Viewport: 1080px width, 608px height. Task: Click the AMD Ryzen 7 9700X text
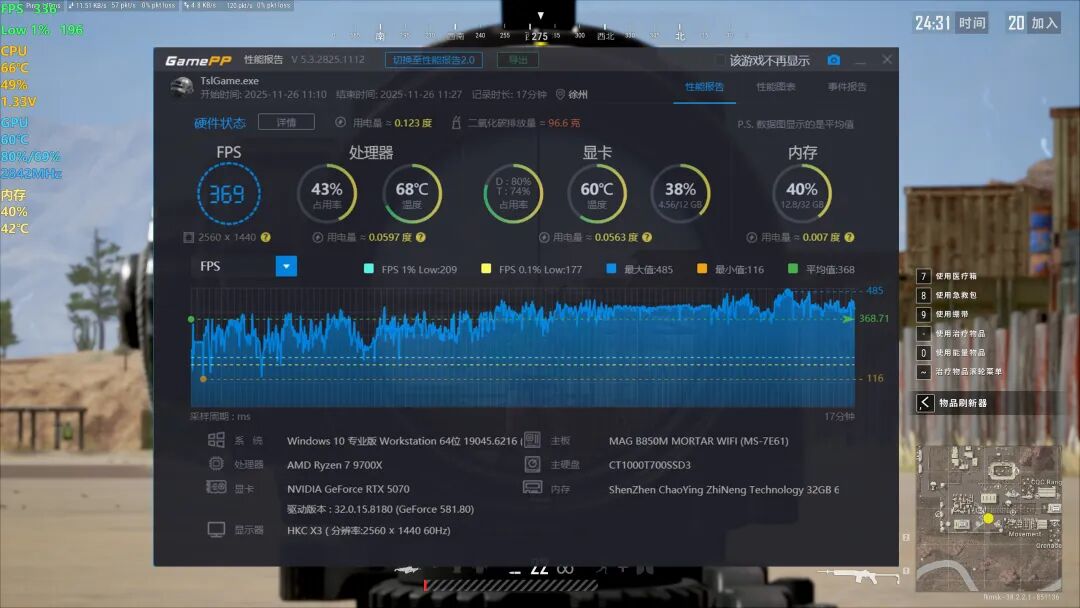pos(335,465)
